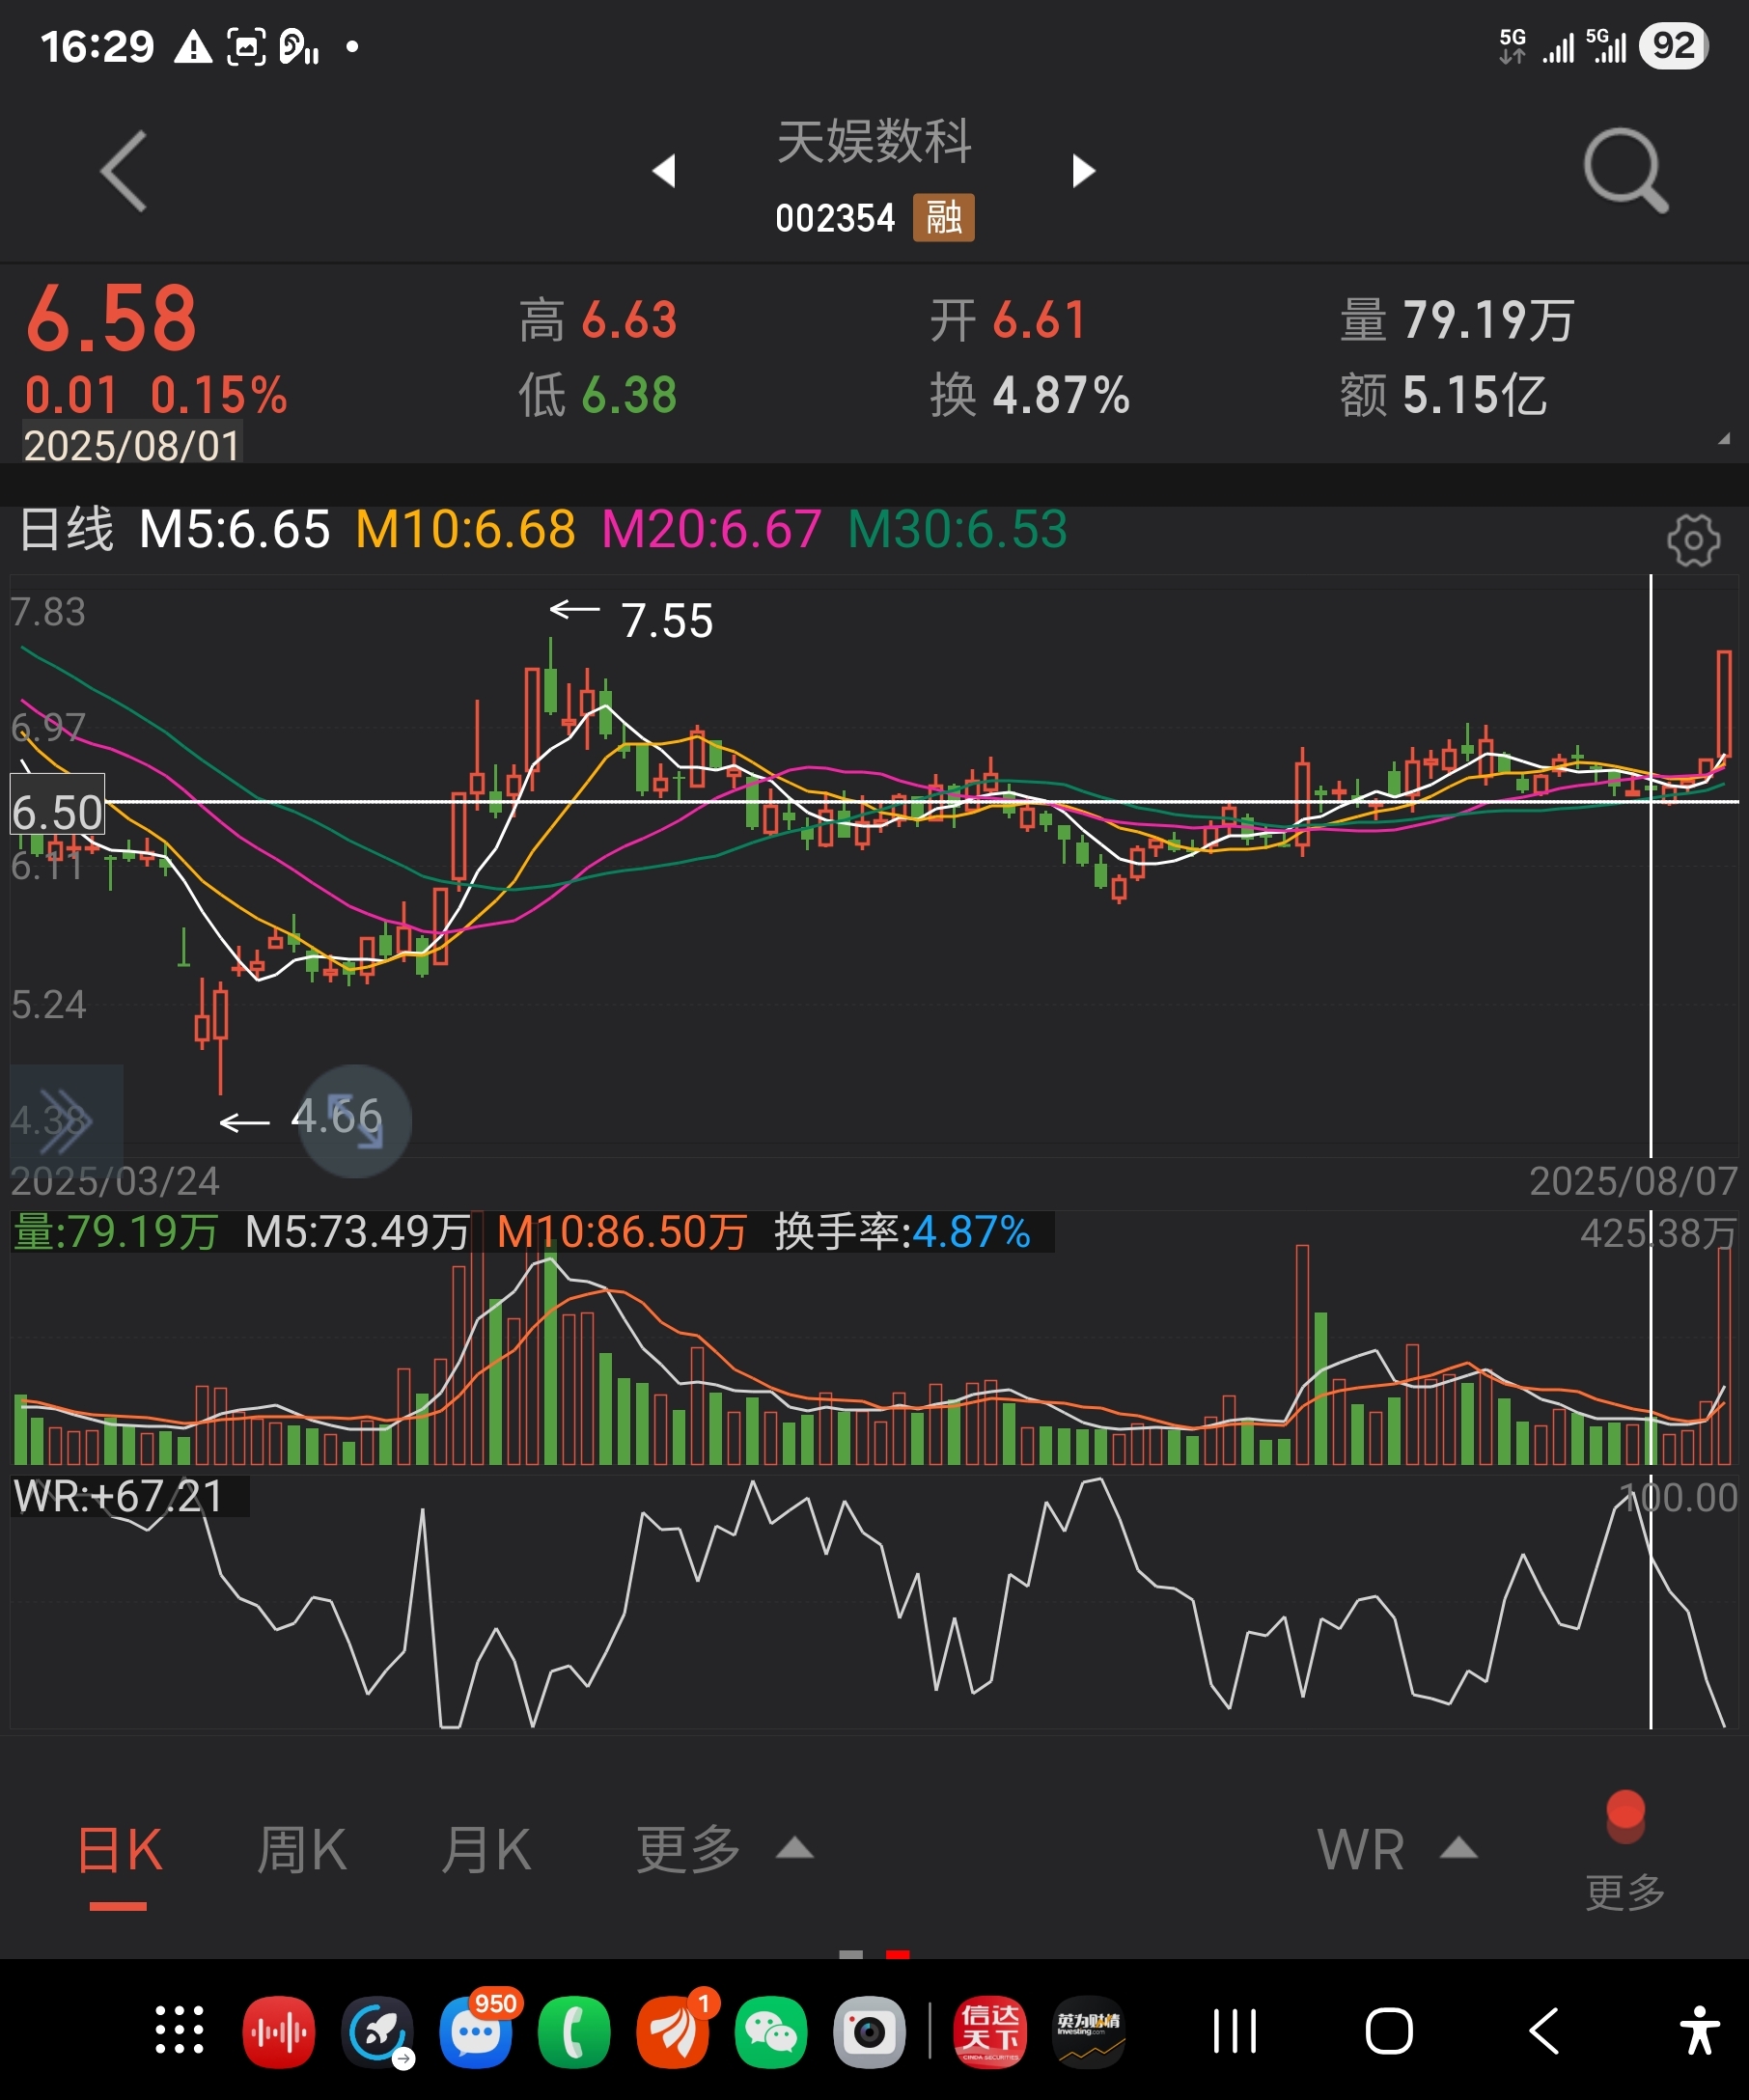Open the WeChat app icon

771,2031
